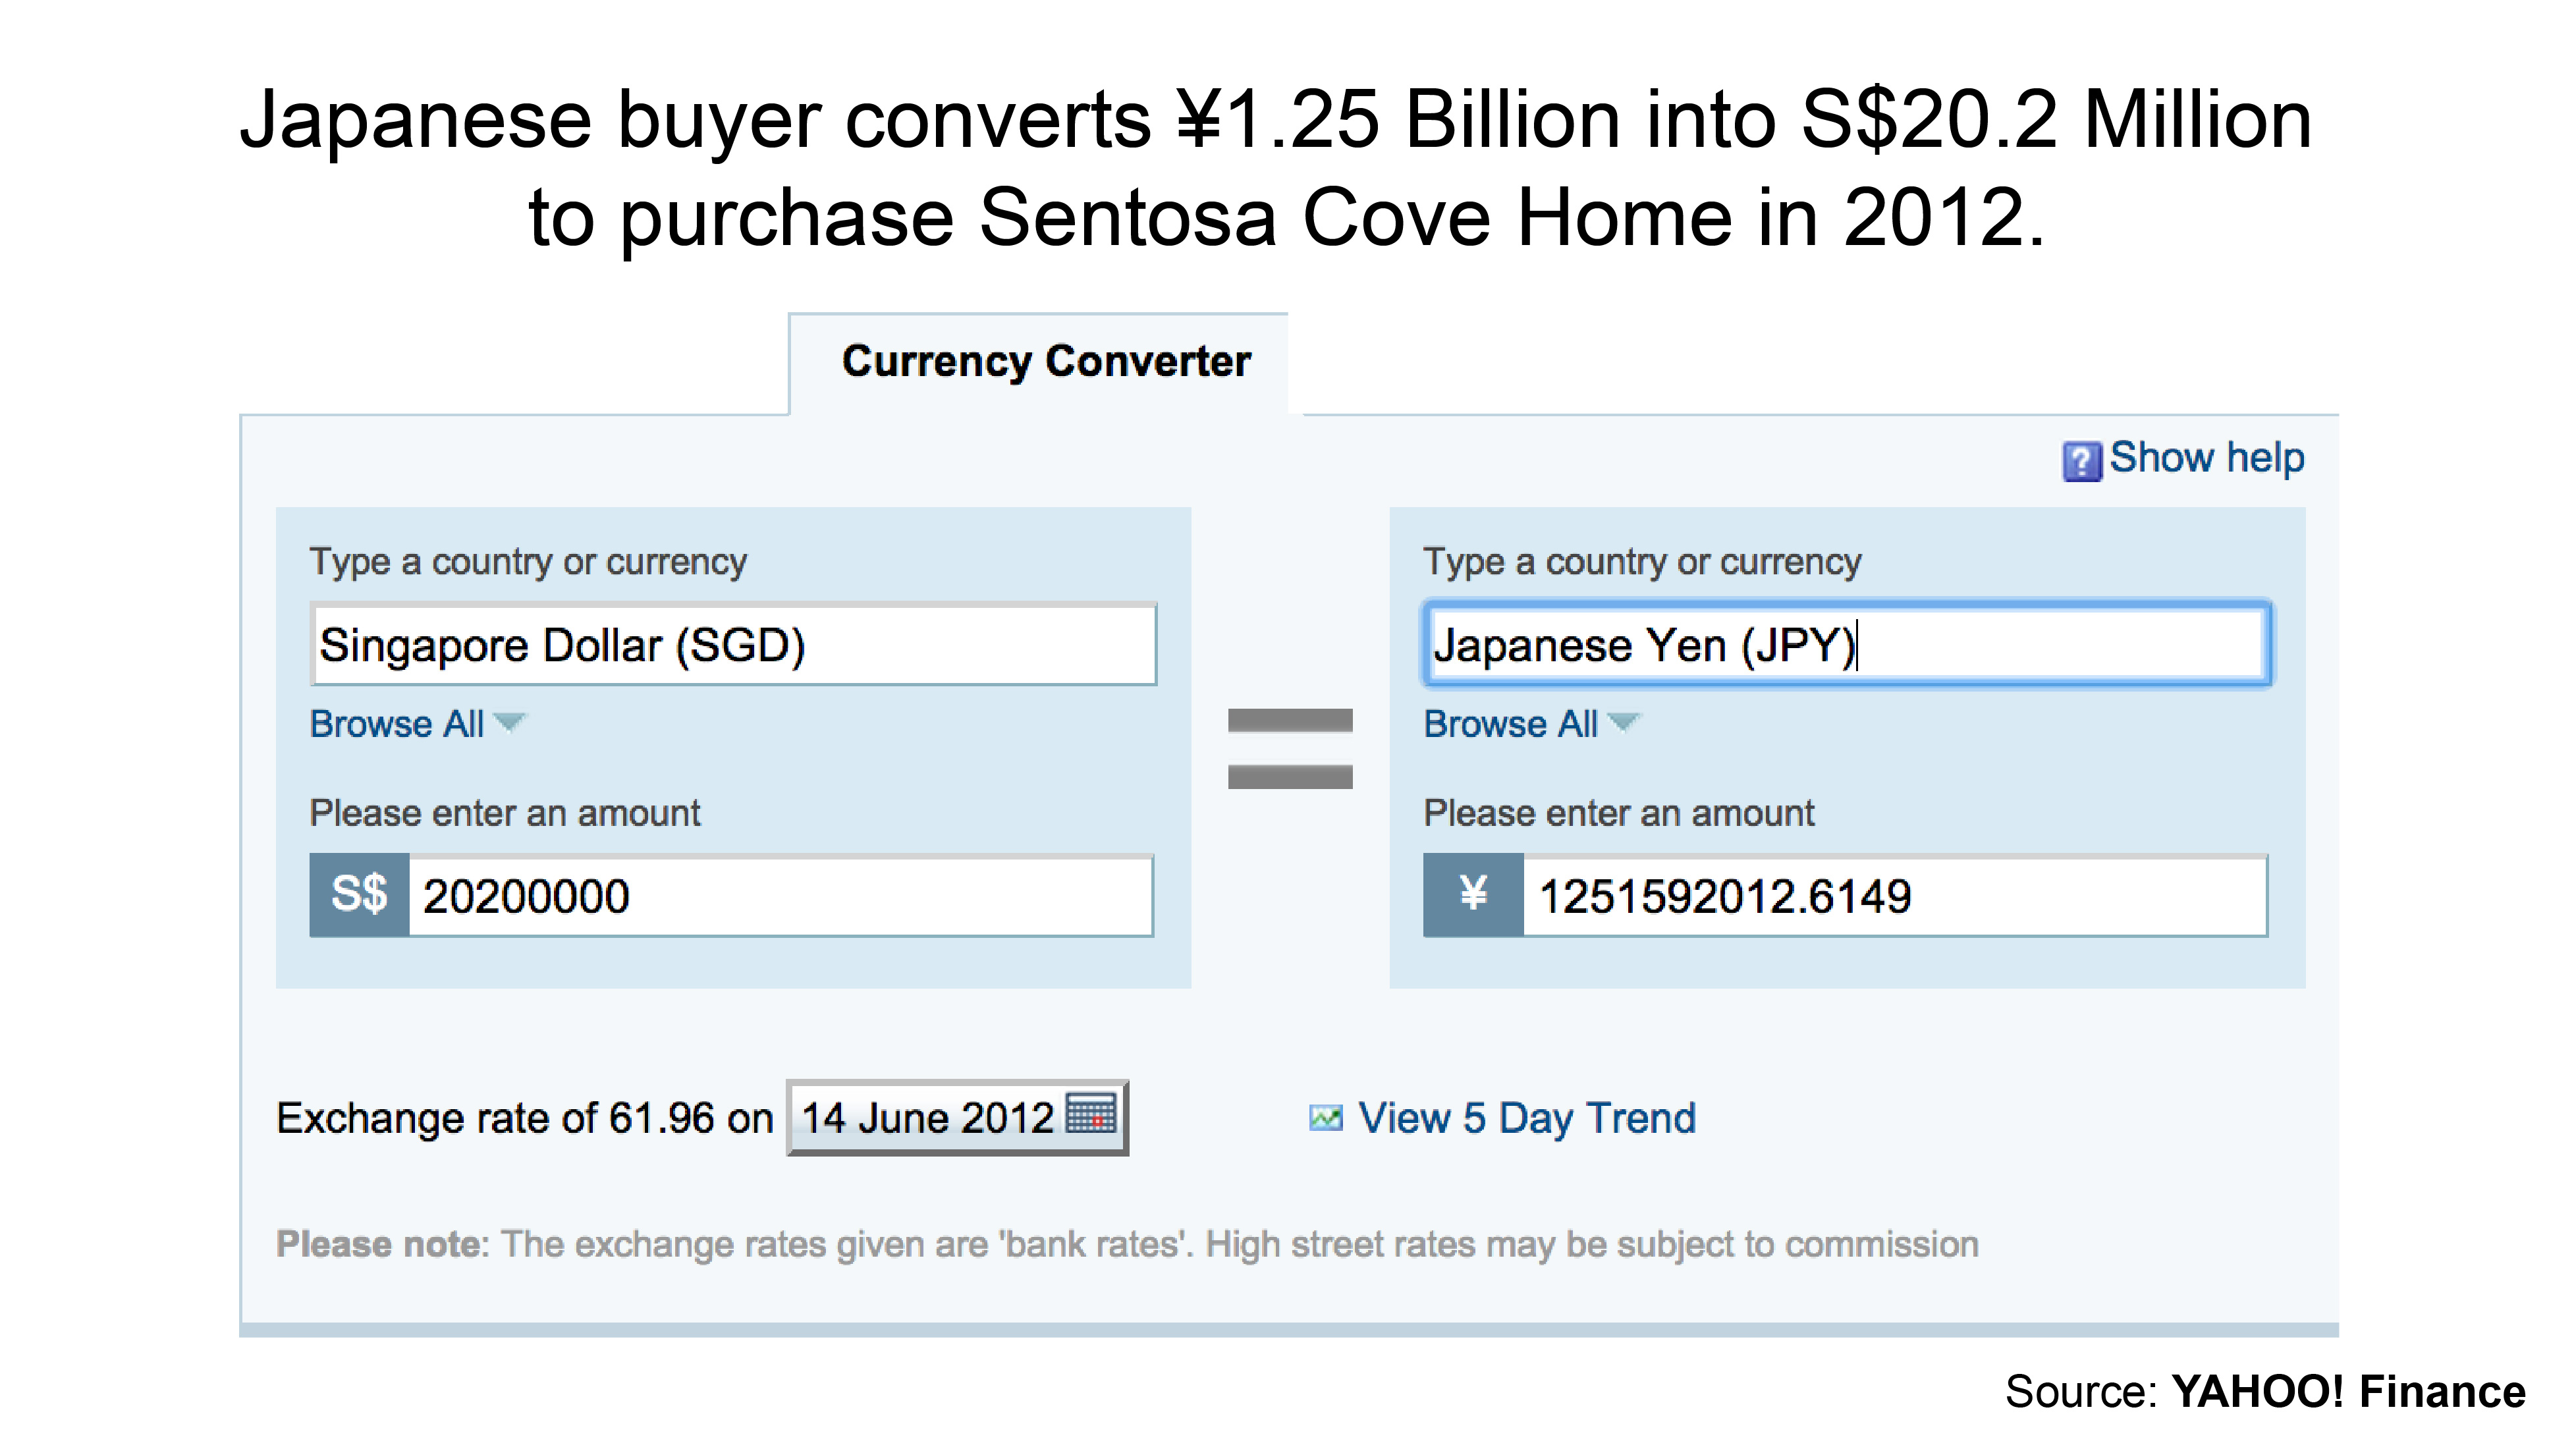
Task: Expand the right Browse All arrow
Action: 1623,722
